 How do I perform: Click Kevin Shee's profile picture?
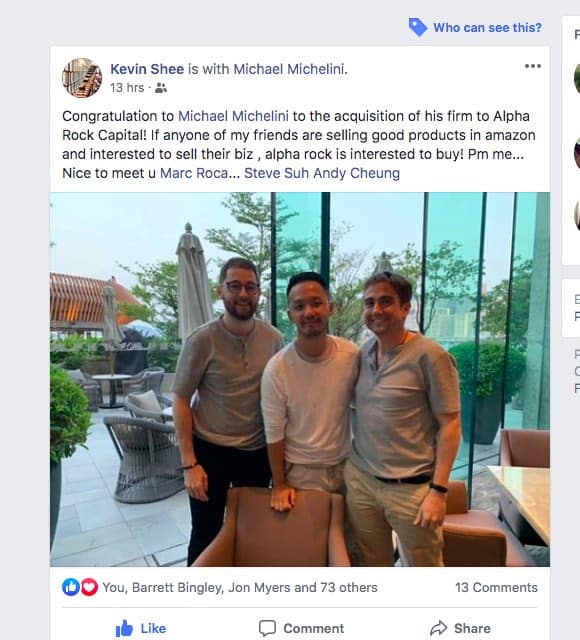82,78
